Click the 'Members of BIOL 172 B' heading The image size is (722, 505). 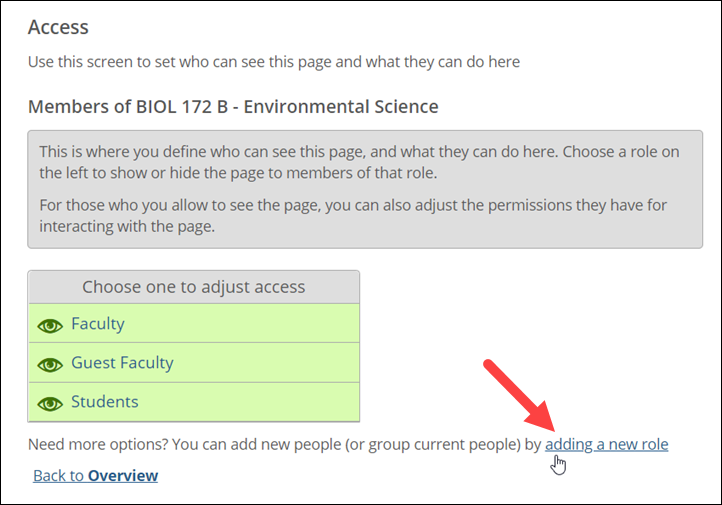233,107
